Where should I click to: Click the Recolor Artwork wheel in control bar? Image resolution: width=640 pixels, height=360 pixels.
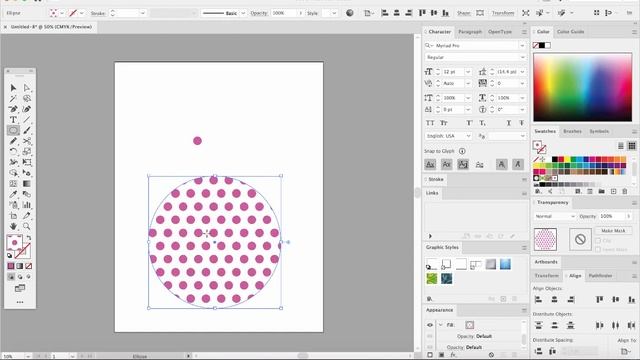349,13
